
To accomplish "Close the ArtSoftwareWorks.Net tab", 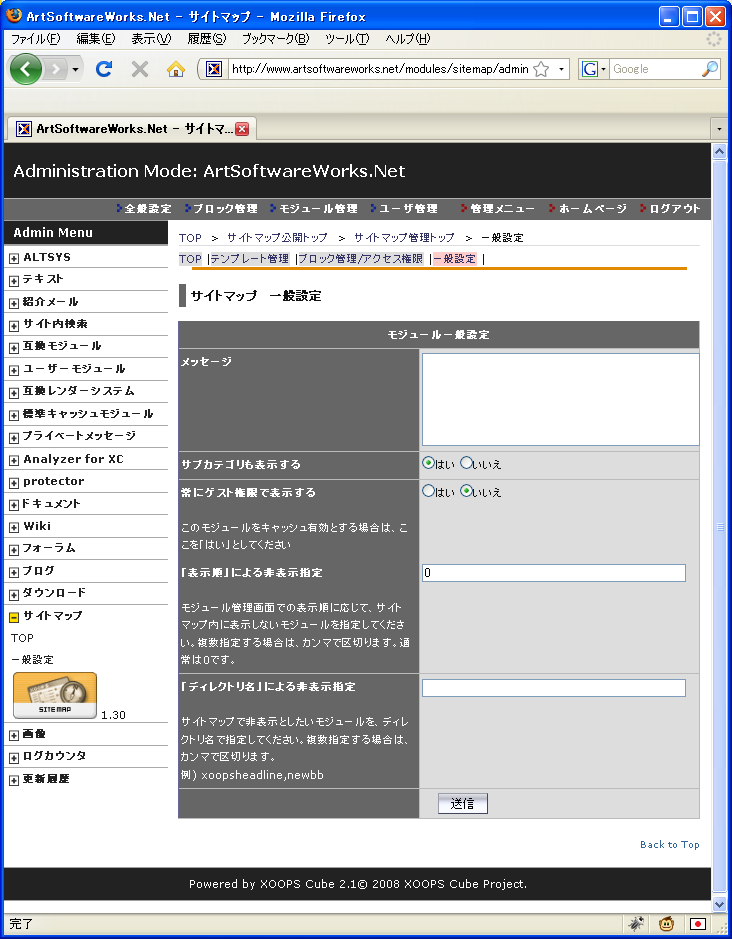I will pyautogui.click(x=242, y=129).
